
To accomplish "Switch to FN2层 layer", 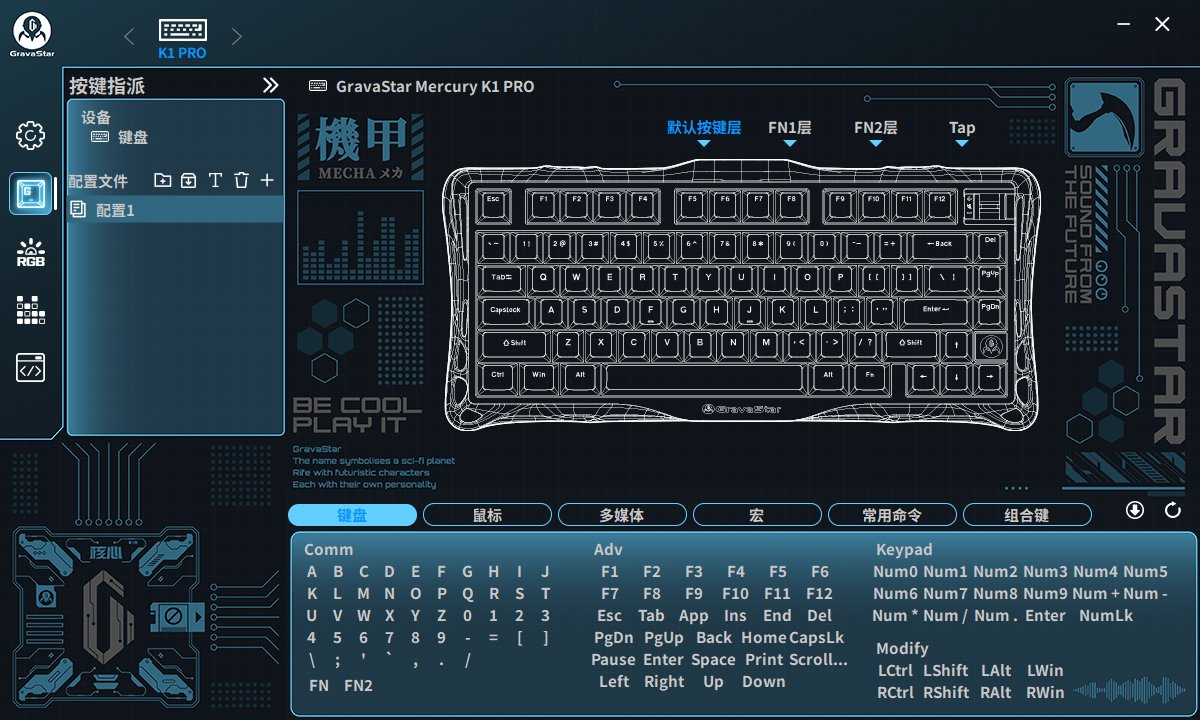I will pyautogui.click(x=875, y=128).
